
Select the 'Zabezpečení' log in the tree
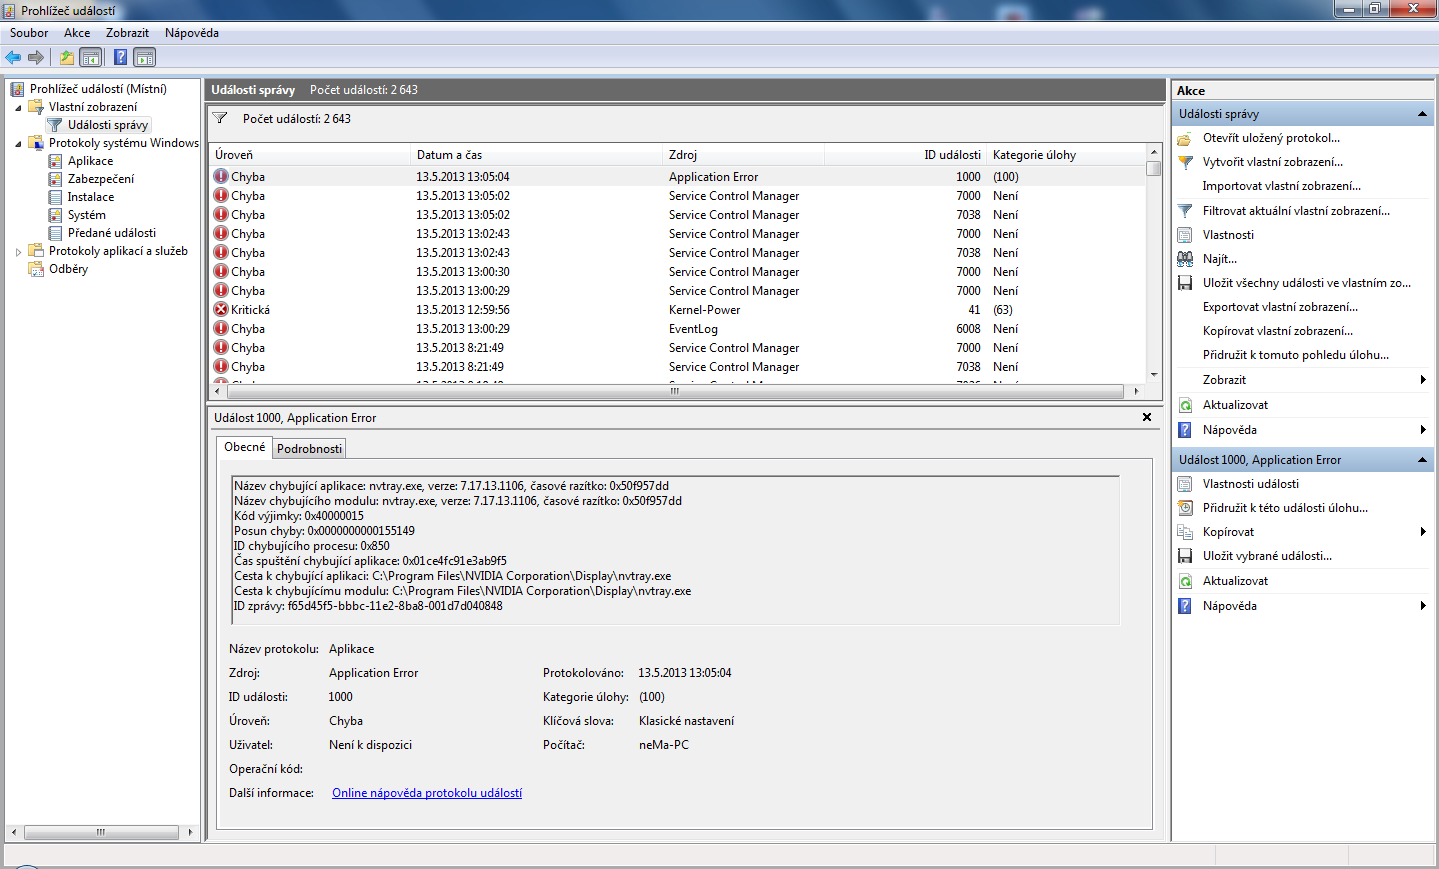[x=101, y=179]
